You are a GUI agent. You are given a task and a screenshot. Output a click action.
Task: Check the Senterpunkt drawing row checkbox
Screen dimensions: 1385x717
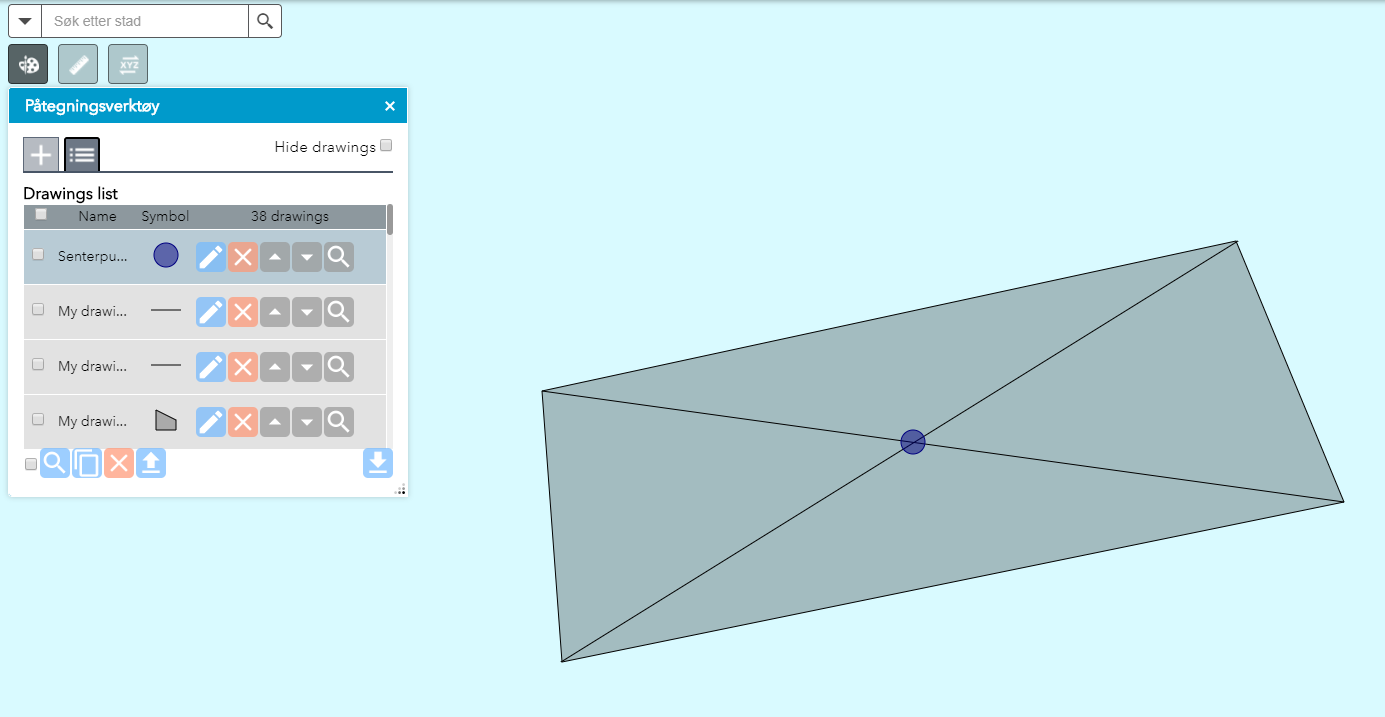tap(38, 255)
